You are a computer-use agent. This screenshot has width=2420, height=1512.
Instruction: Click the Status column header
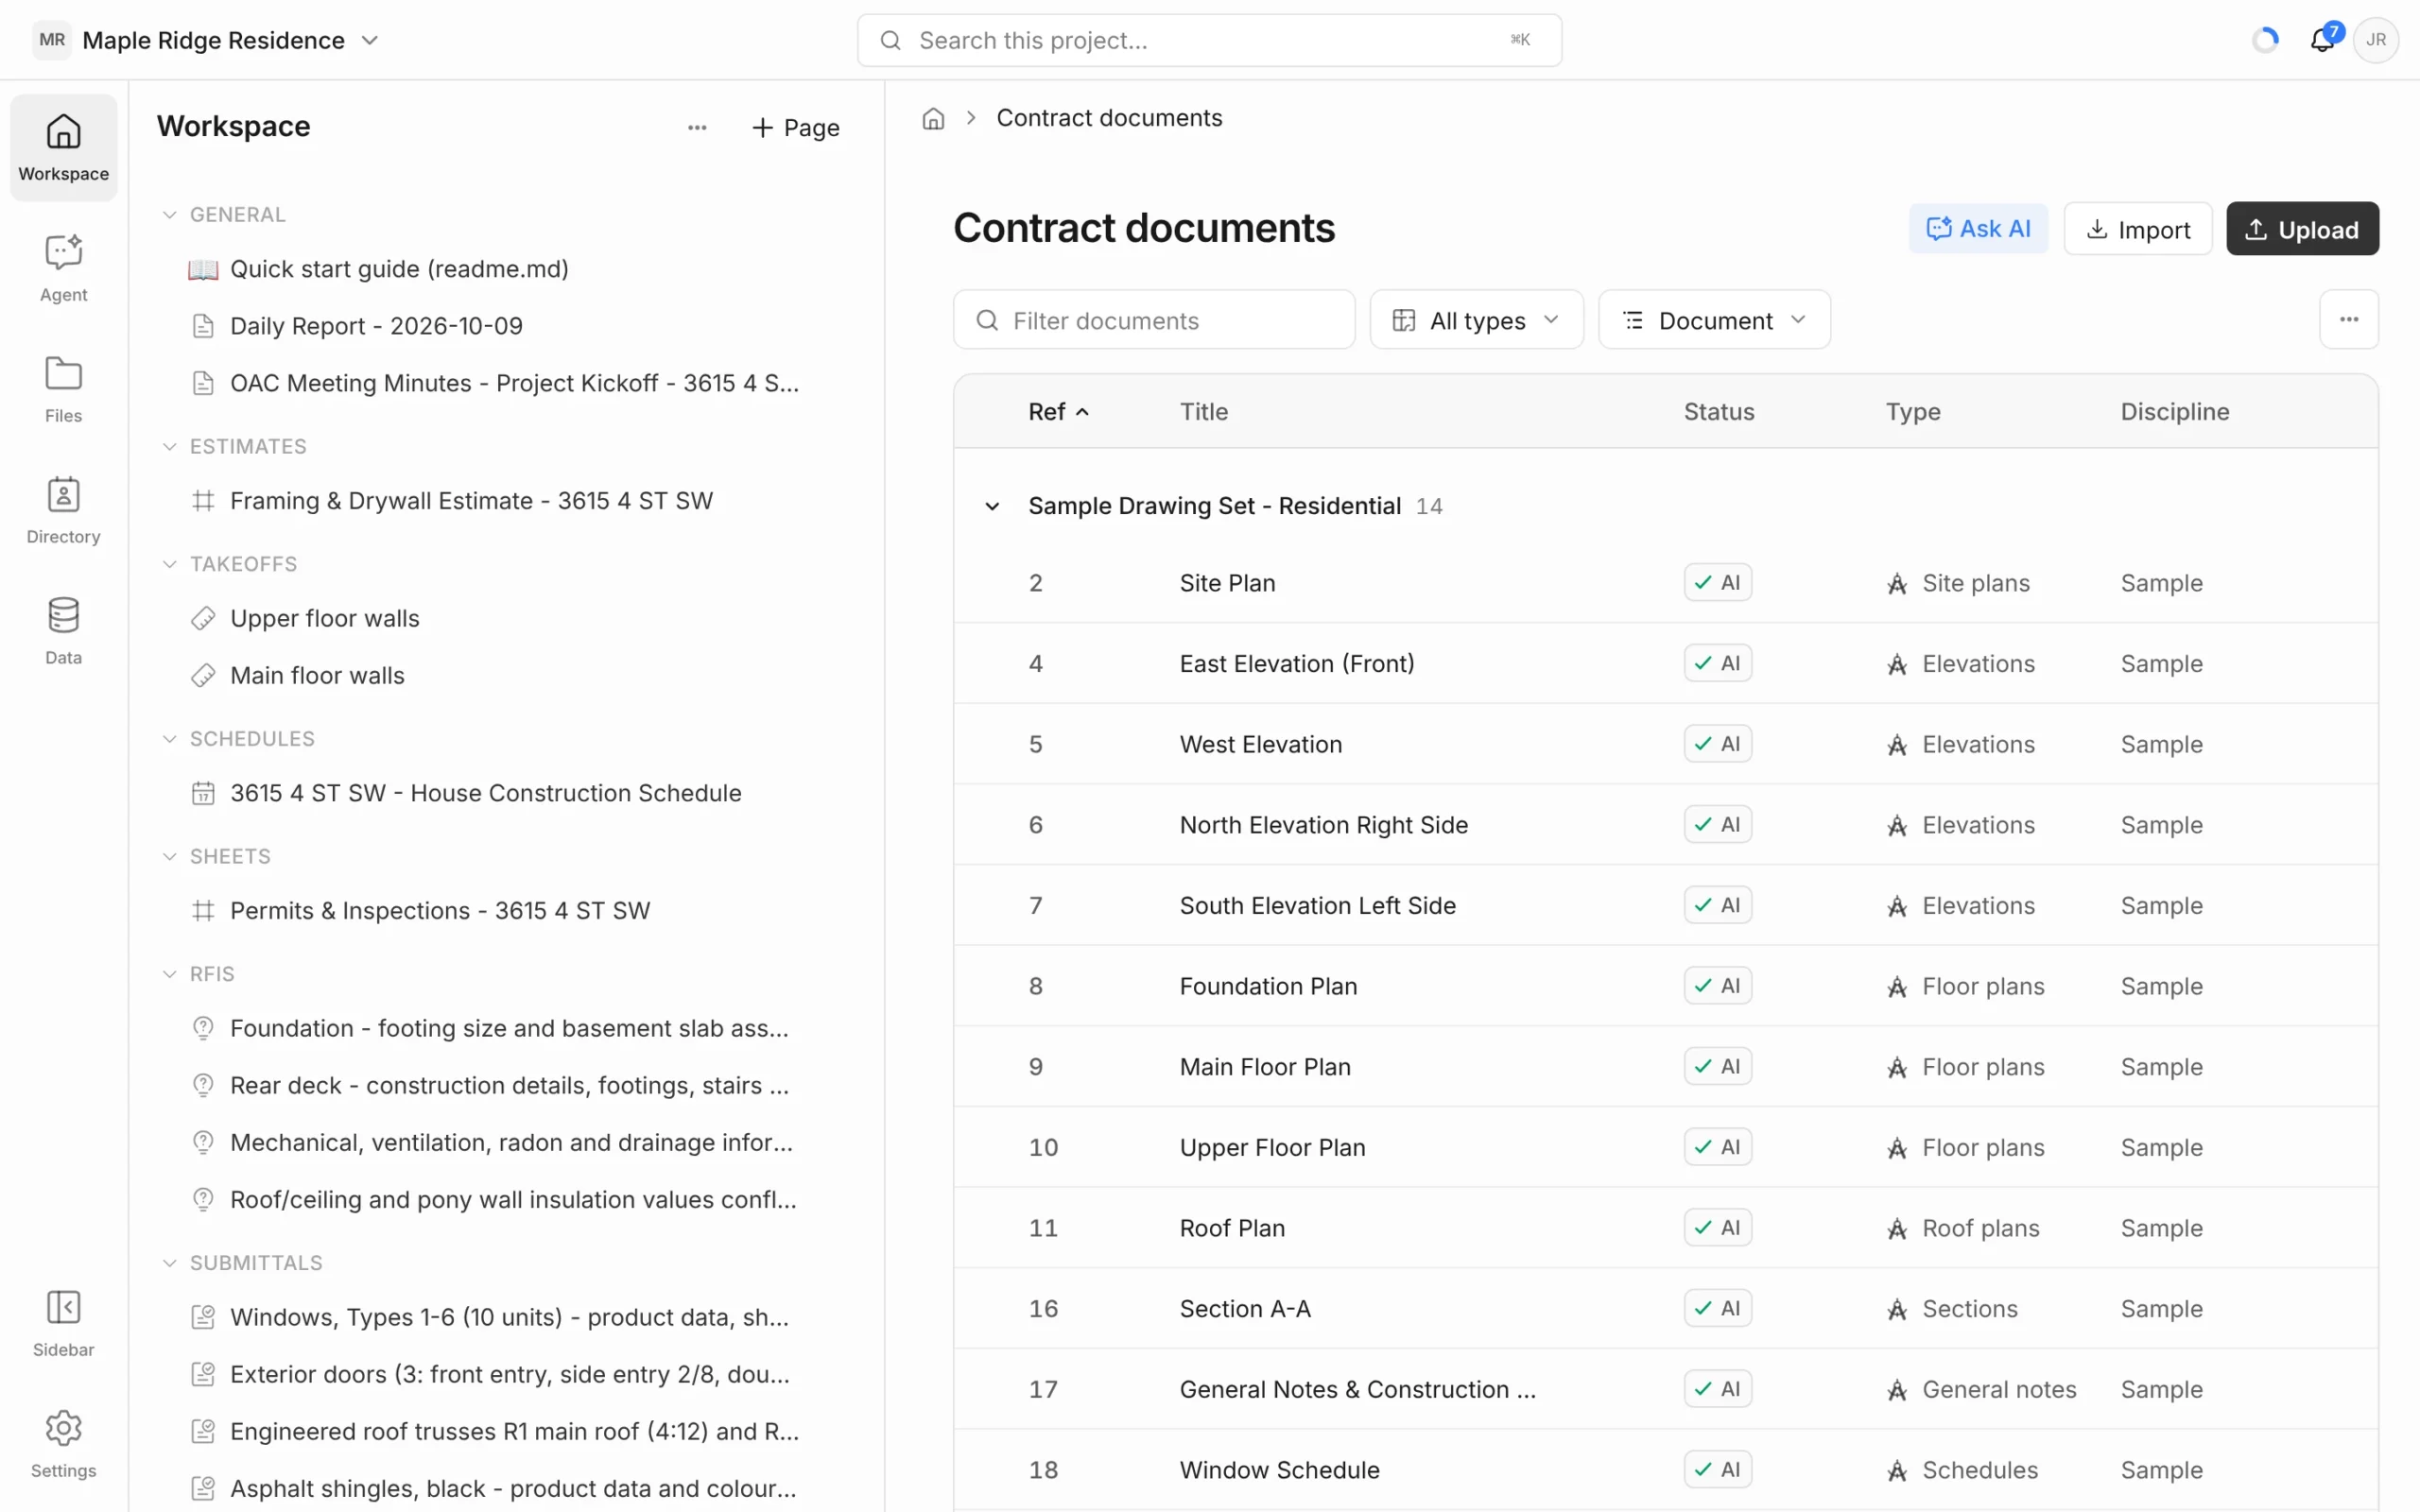[1718, 412]
